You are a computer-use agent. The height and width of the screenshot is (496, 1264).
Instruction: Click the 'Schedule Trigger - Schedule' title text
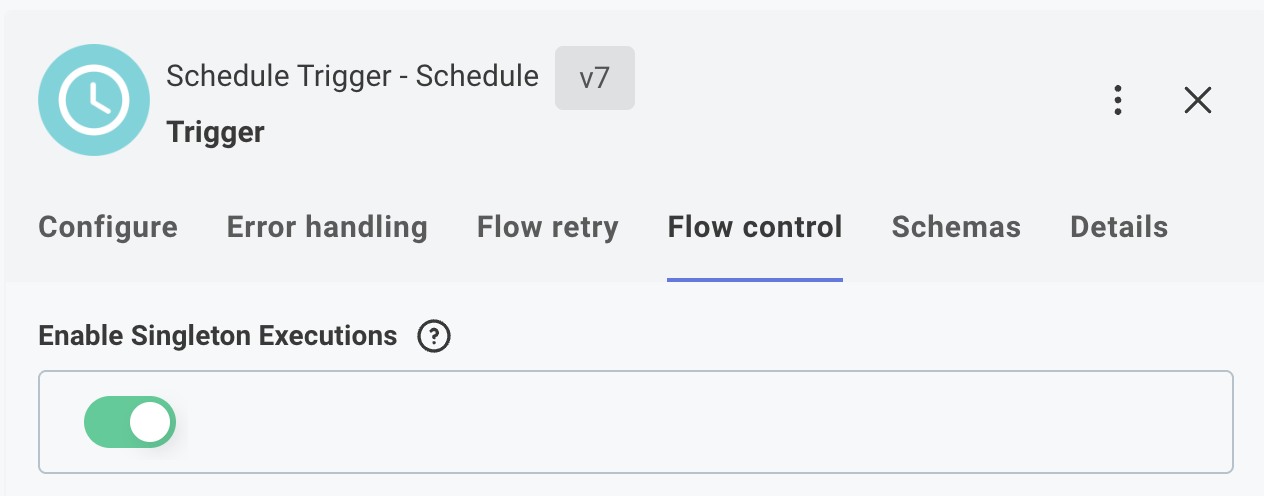(x=352, y=76)
